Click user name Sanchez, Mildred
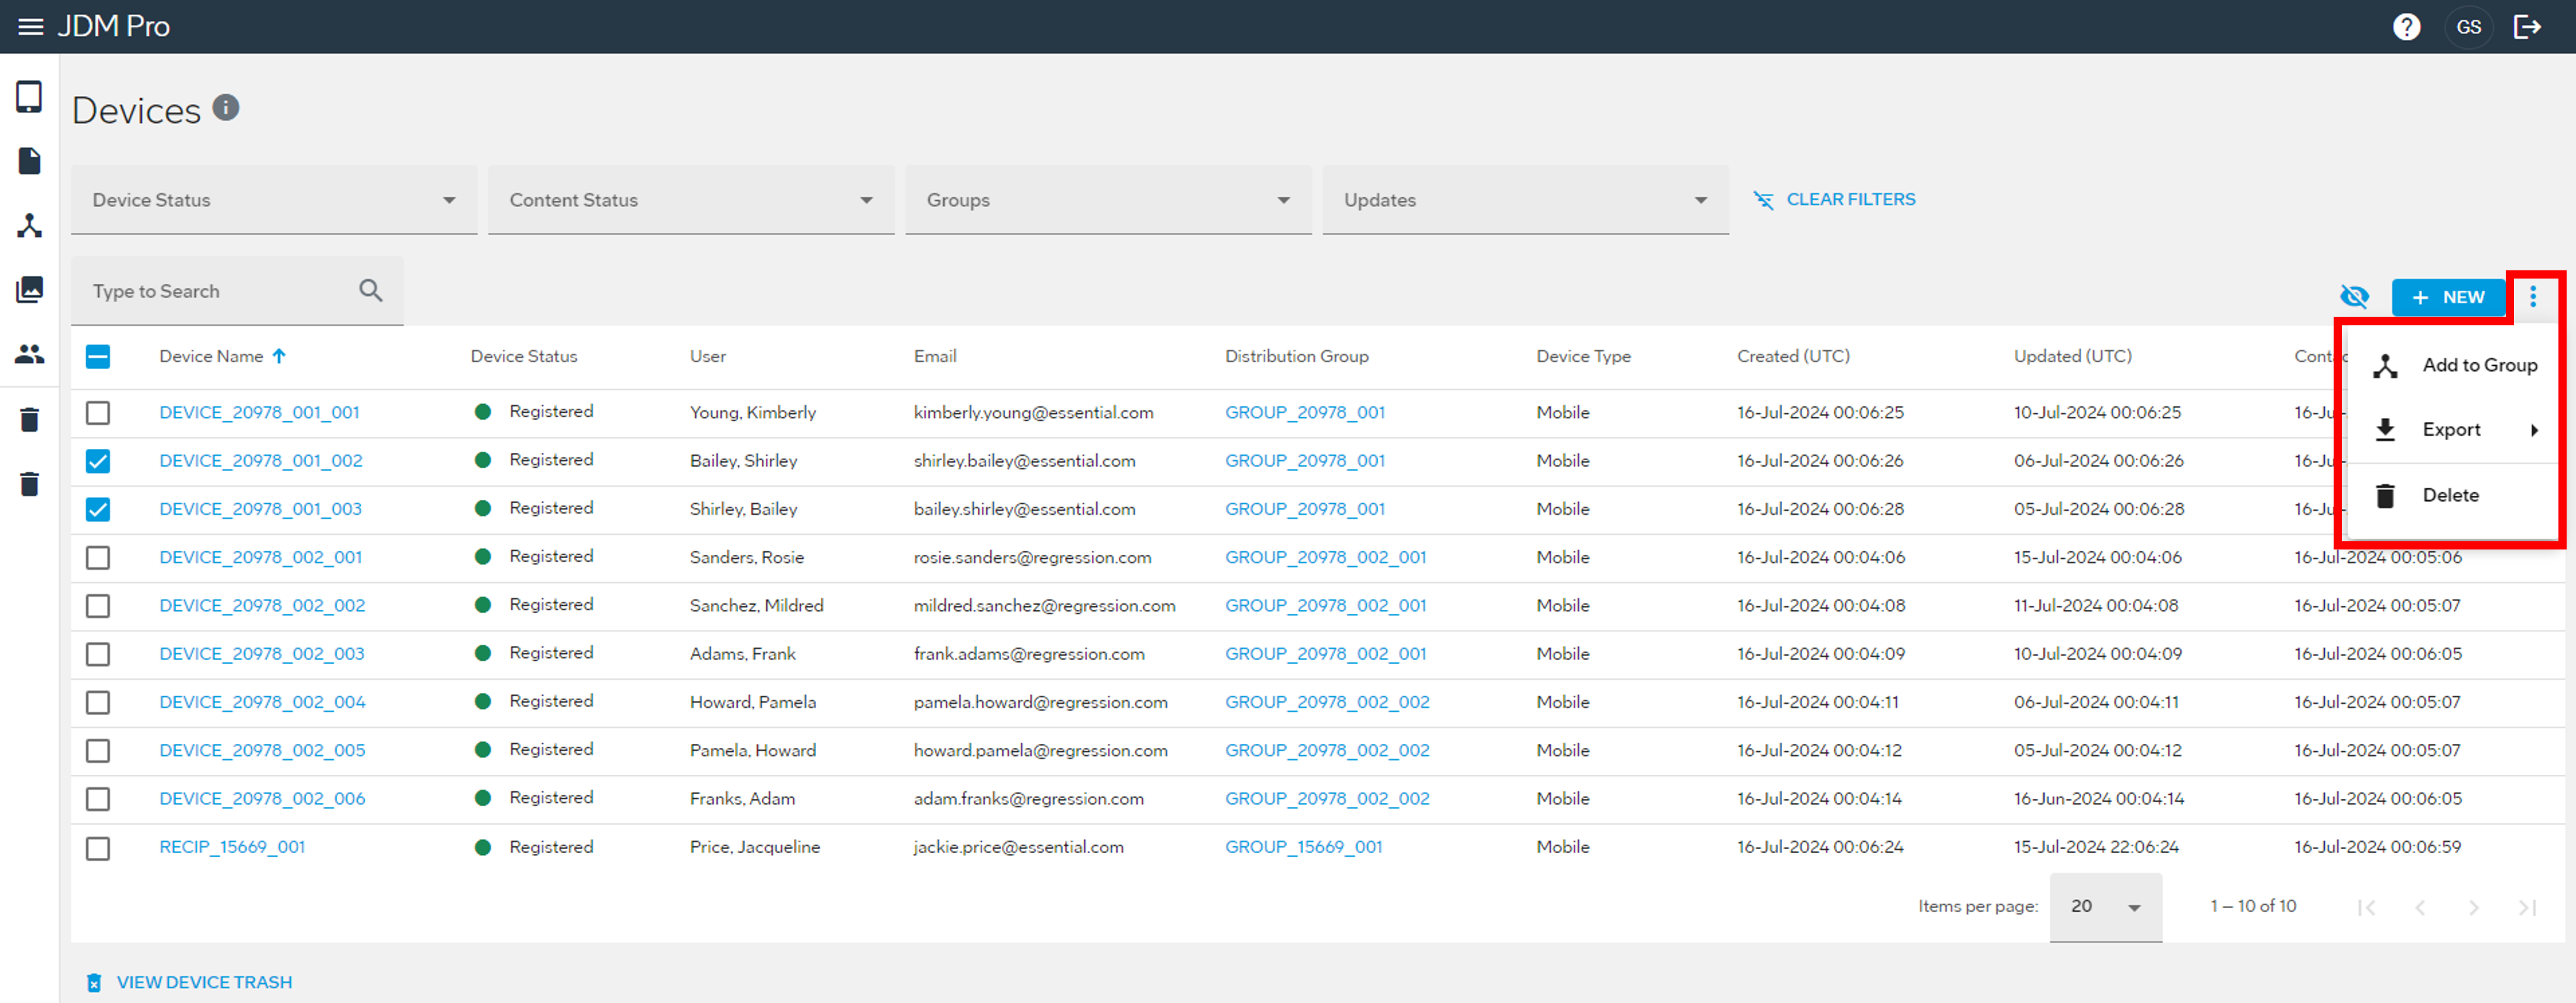The height and width of the screenshot is (1003, 2576). click(x=756, y=605)
